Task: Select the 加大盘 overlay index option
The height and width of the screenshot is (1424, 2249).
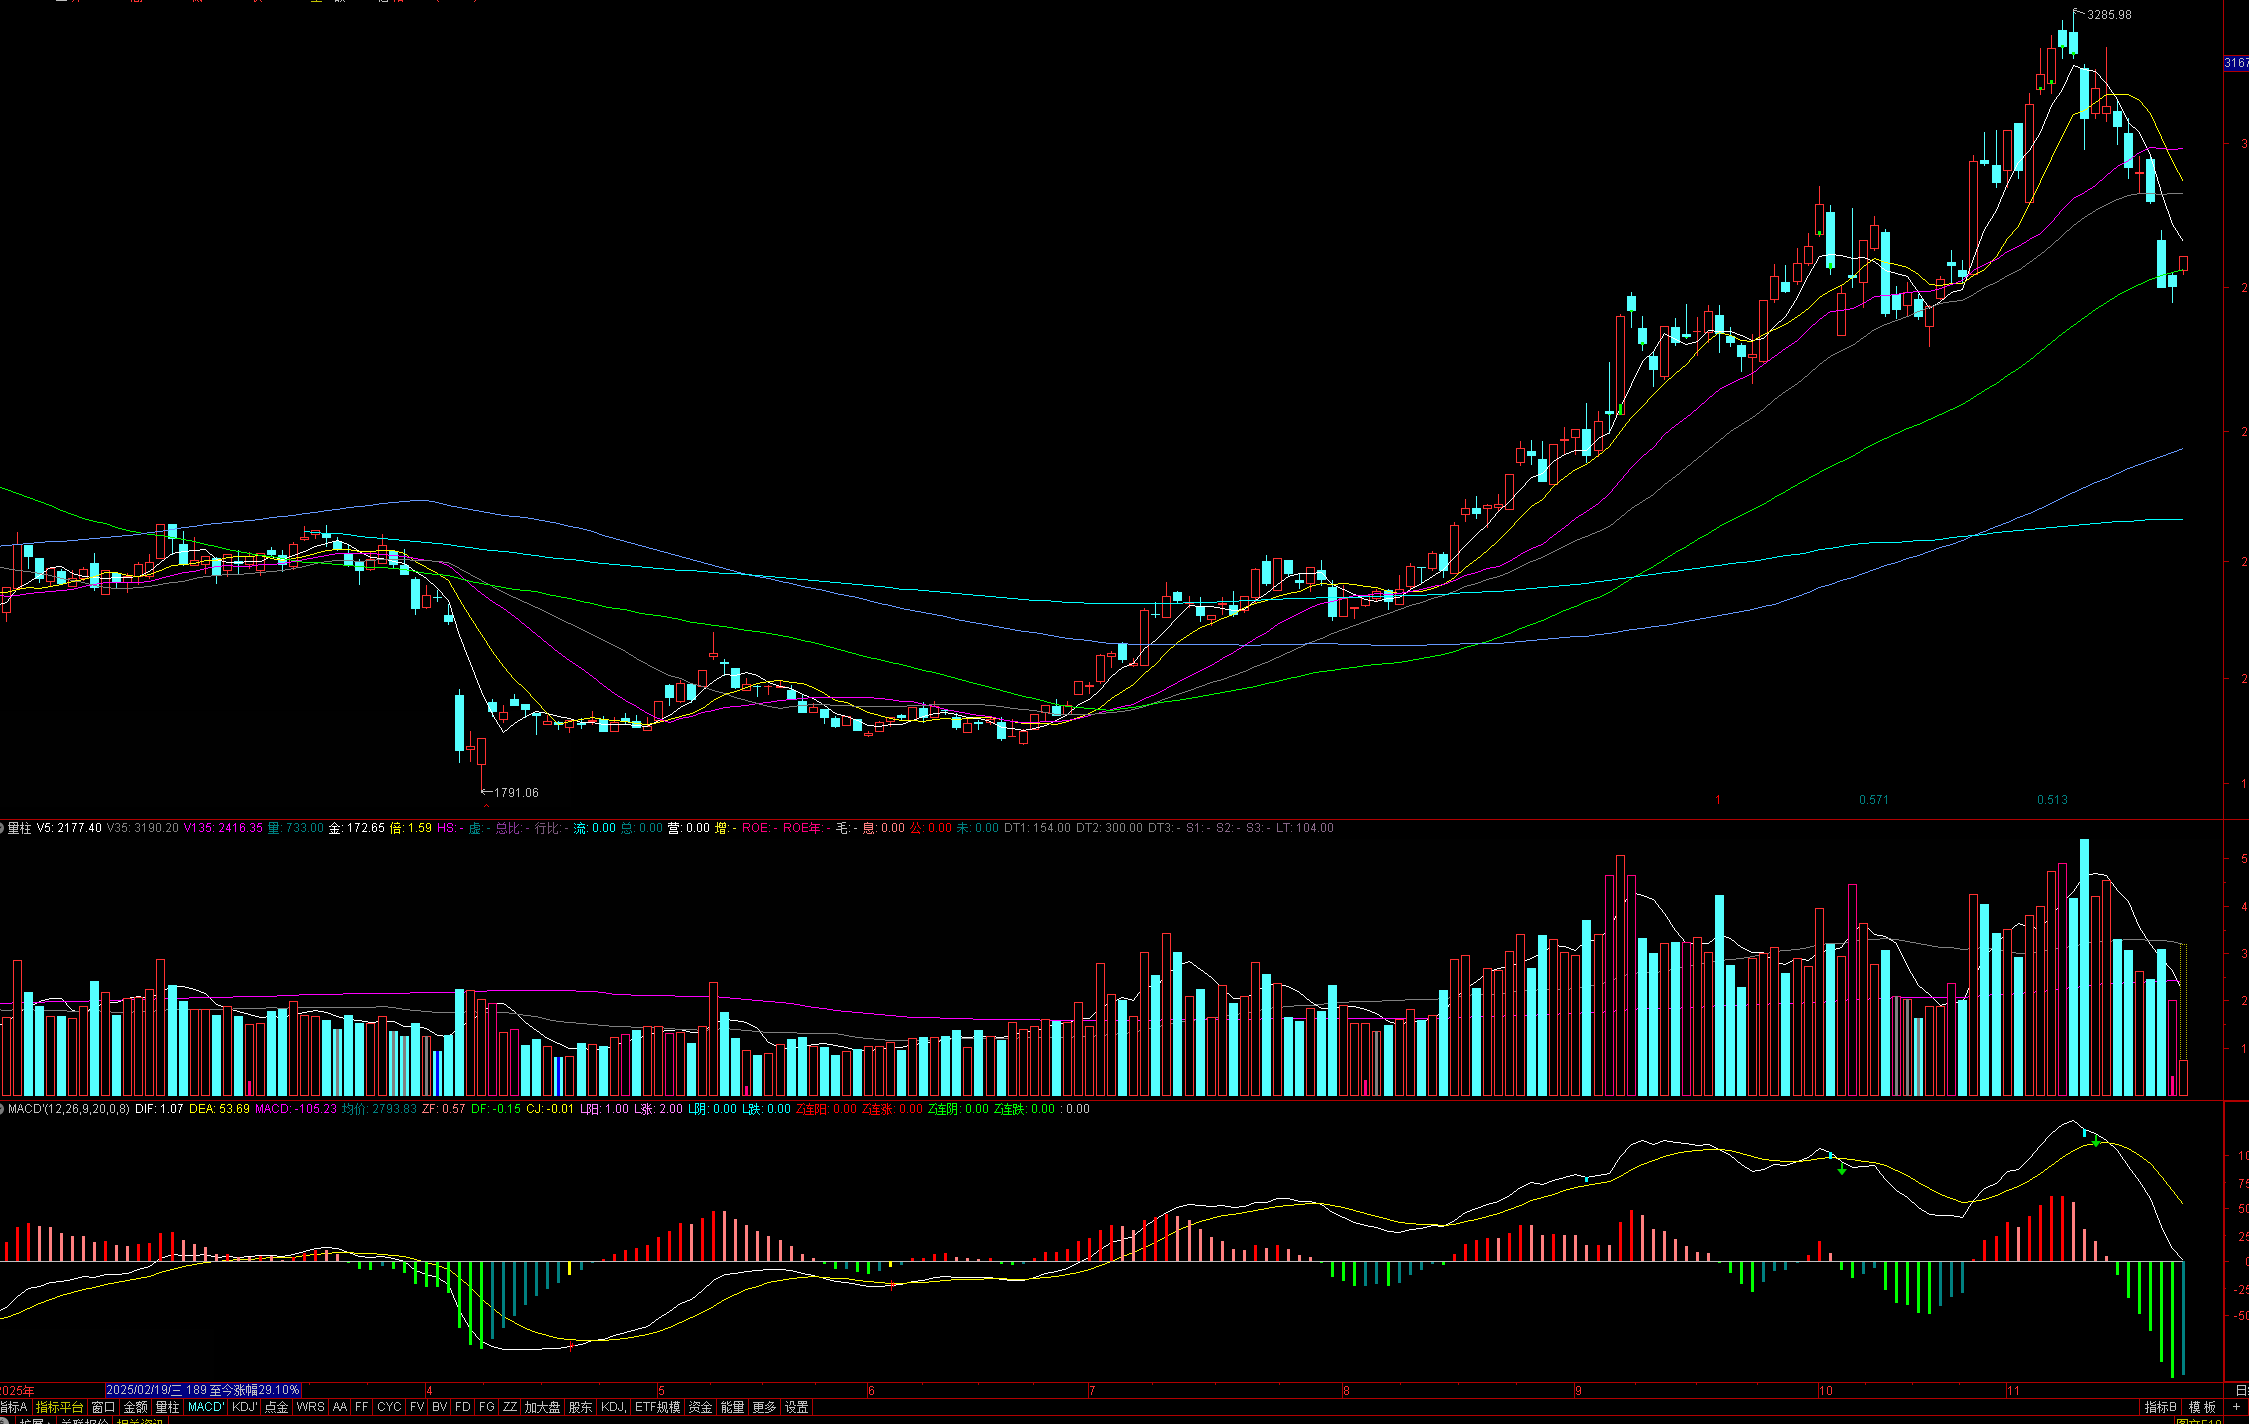Action: coord(542,1407)
